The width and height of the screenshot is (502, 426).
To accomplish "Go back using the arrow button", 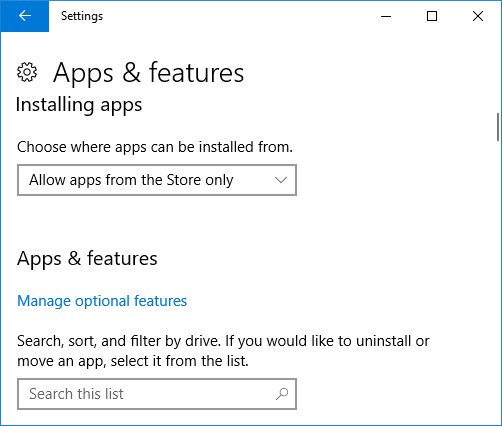I will [25, 16].
